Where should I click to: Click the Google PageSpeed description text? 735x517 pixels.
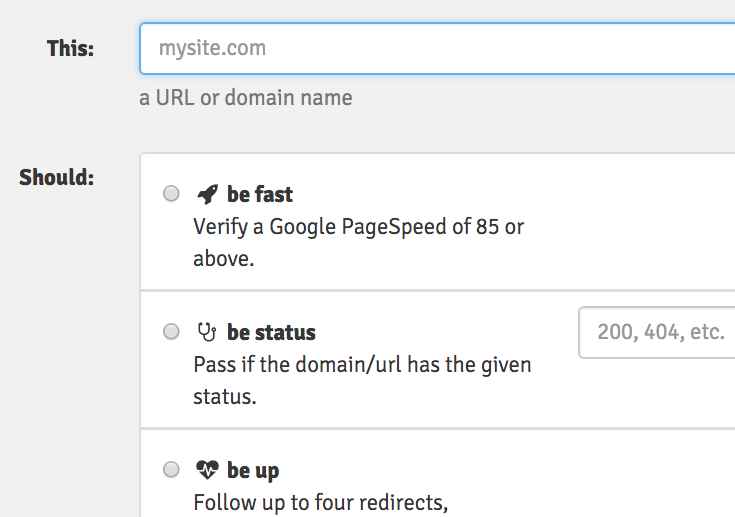(358, 227)
